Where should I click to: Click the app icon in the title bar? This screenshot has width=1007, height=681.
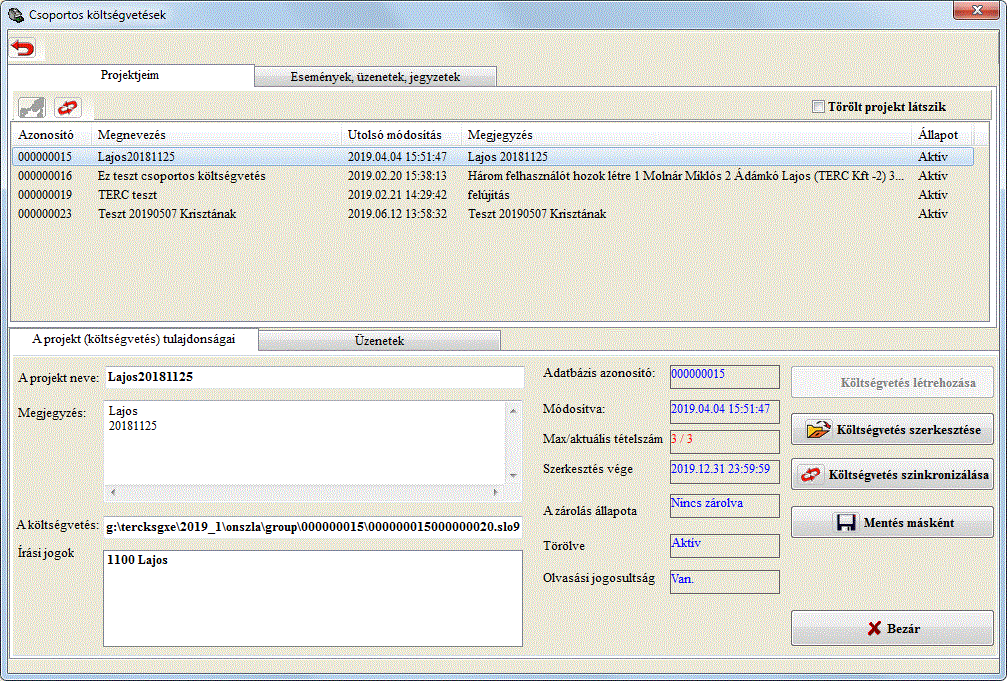point(14,14)
